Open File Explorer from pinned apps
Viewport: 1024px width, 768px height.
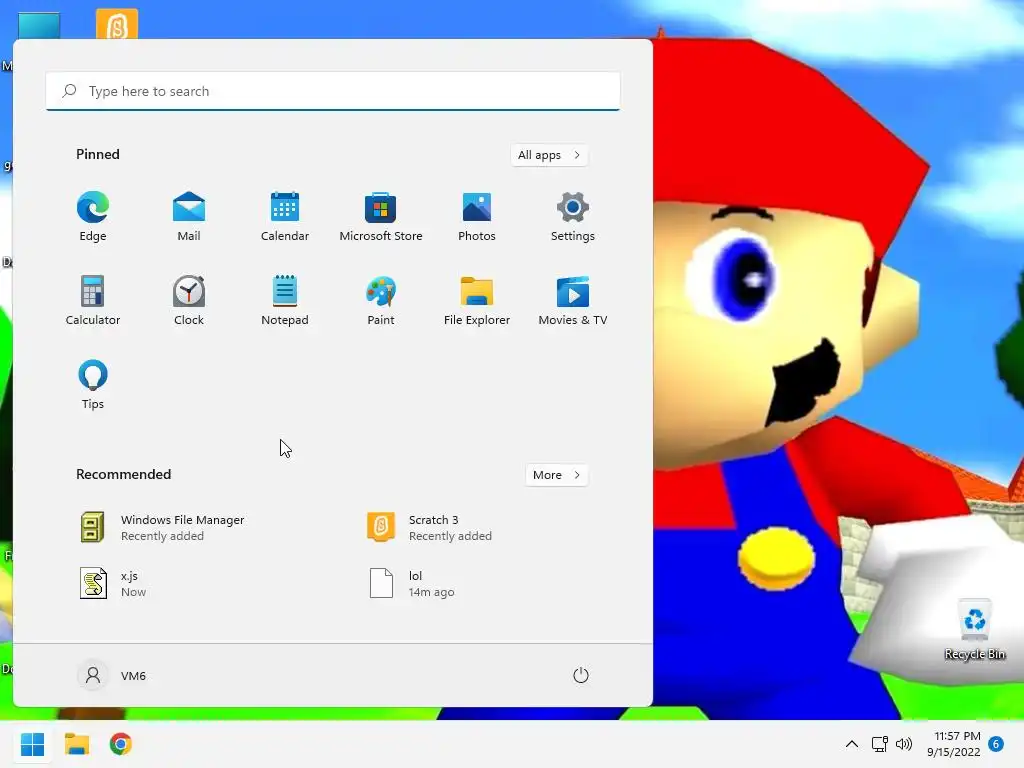[477, 301]
